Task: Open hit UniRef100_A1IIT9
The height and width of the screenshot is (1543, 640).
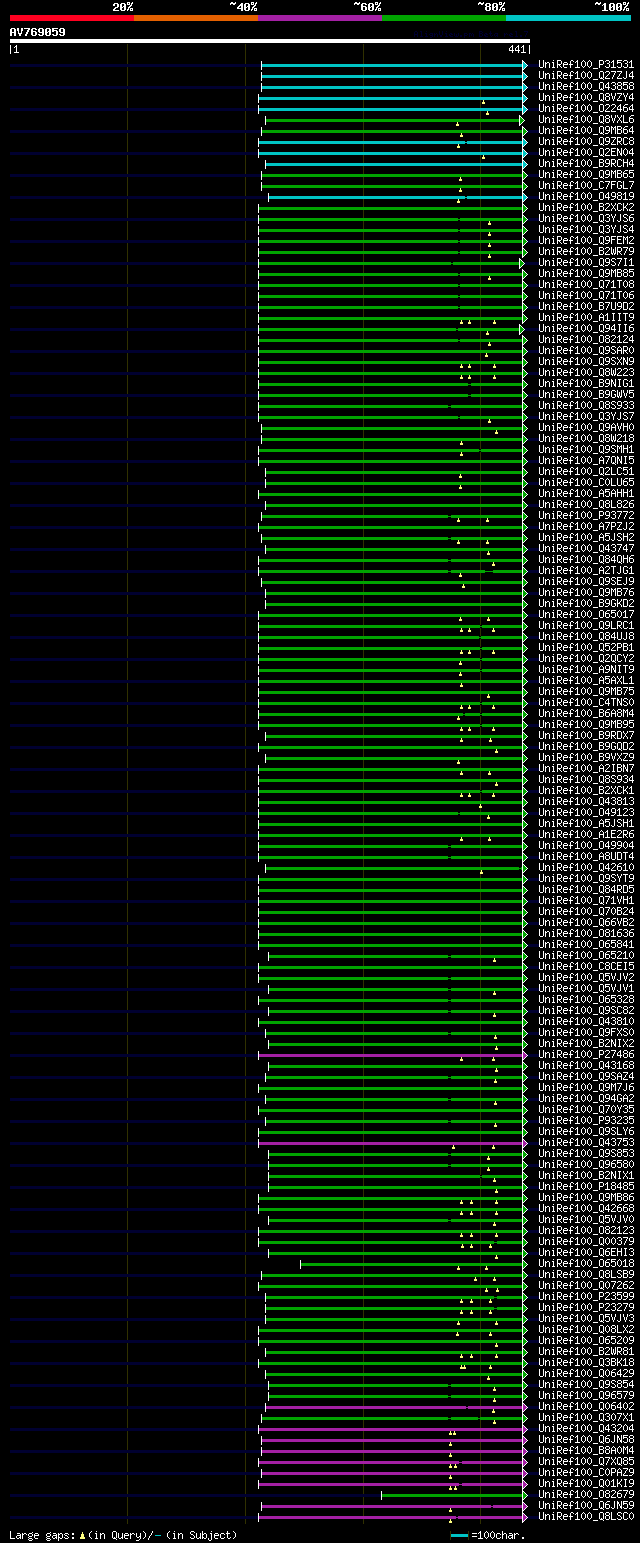Action: pos(586,317)
